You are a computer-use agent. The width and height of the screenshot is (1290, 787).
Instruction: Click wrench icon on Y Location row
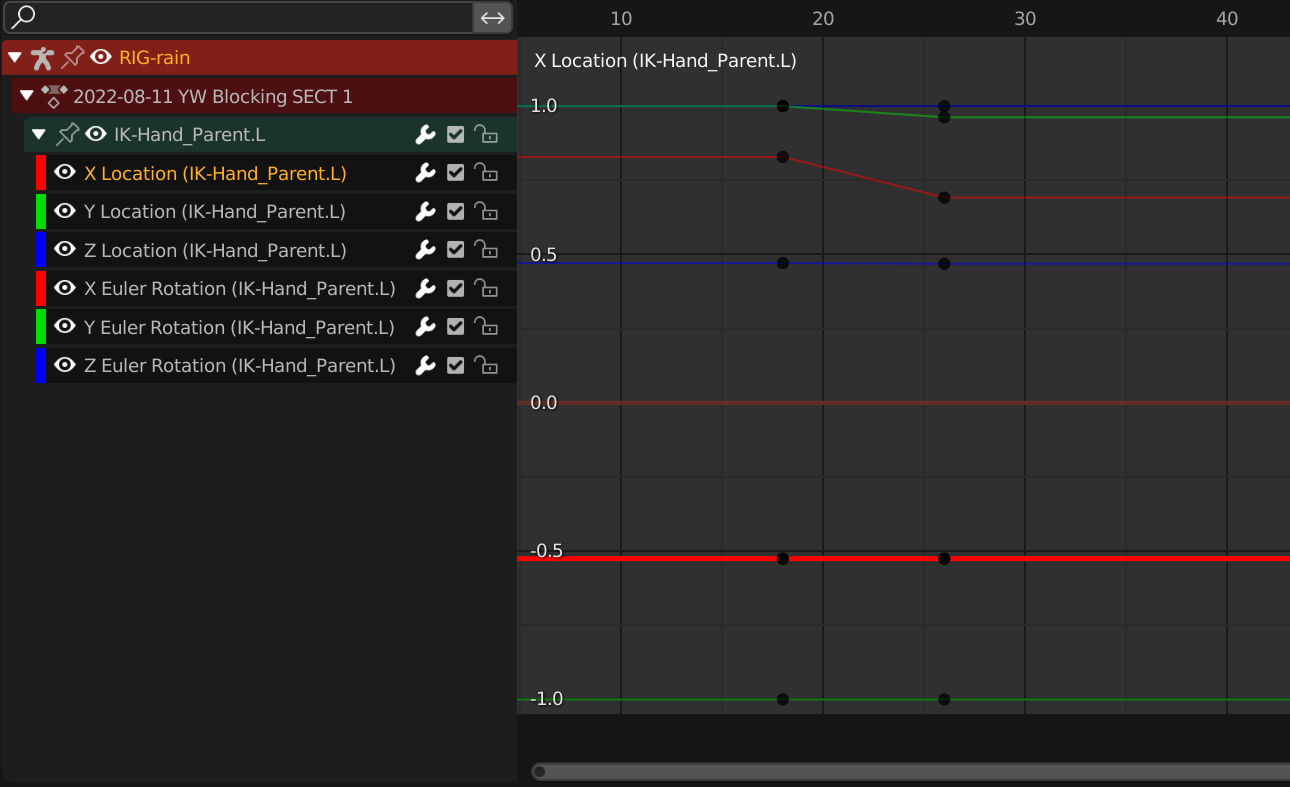(425, 212)
